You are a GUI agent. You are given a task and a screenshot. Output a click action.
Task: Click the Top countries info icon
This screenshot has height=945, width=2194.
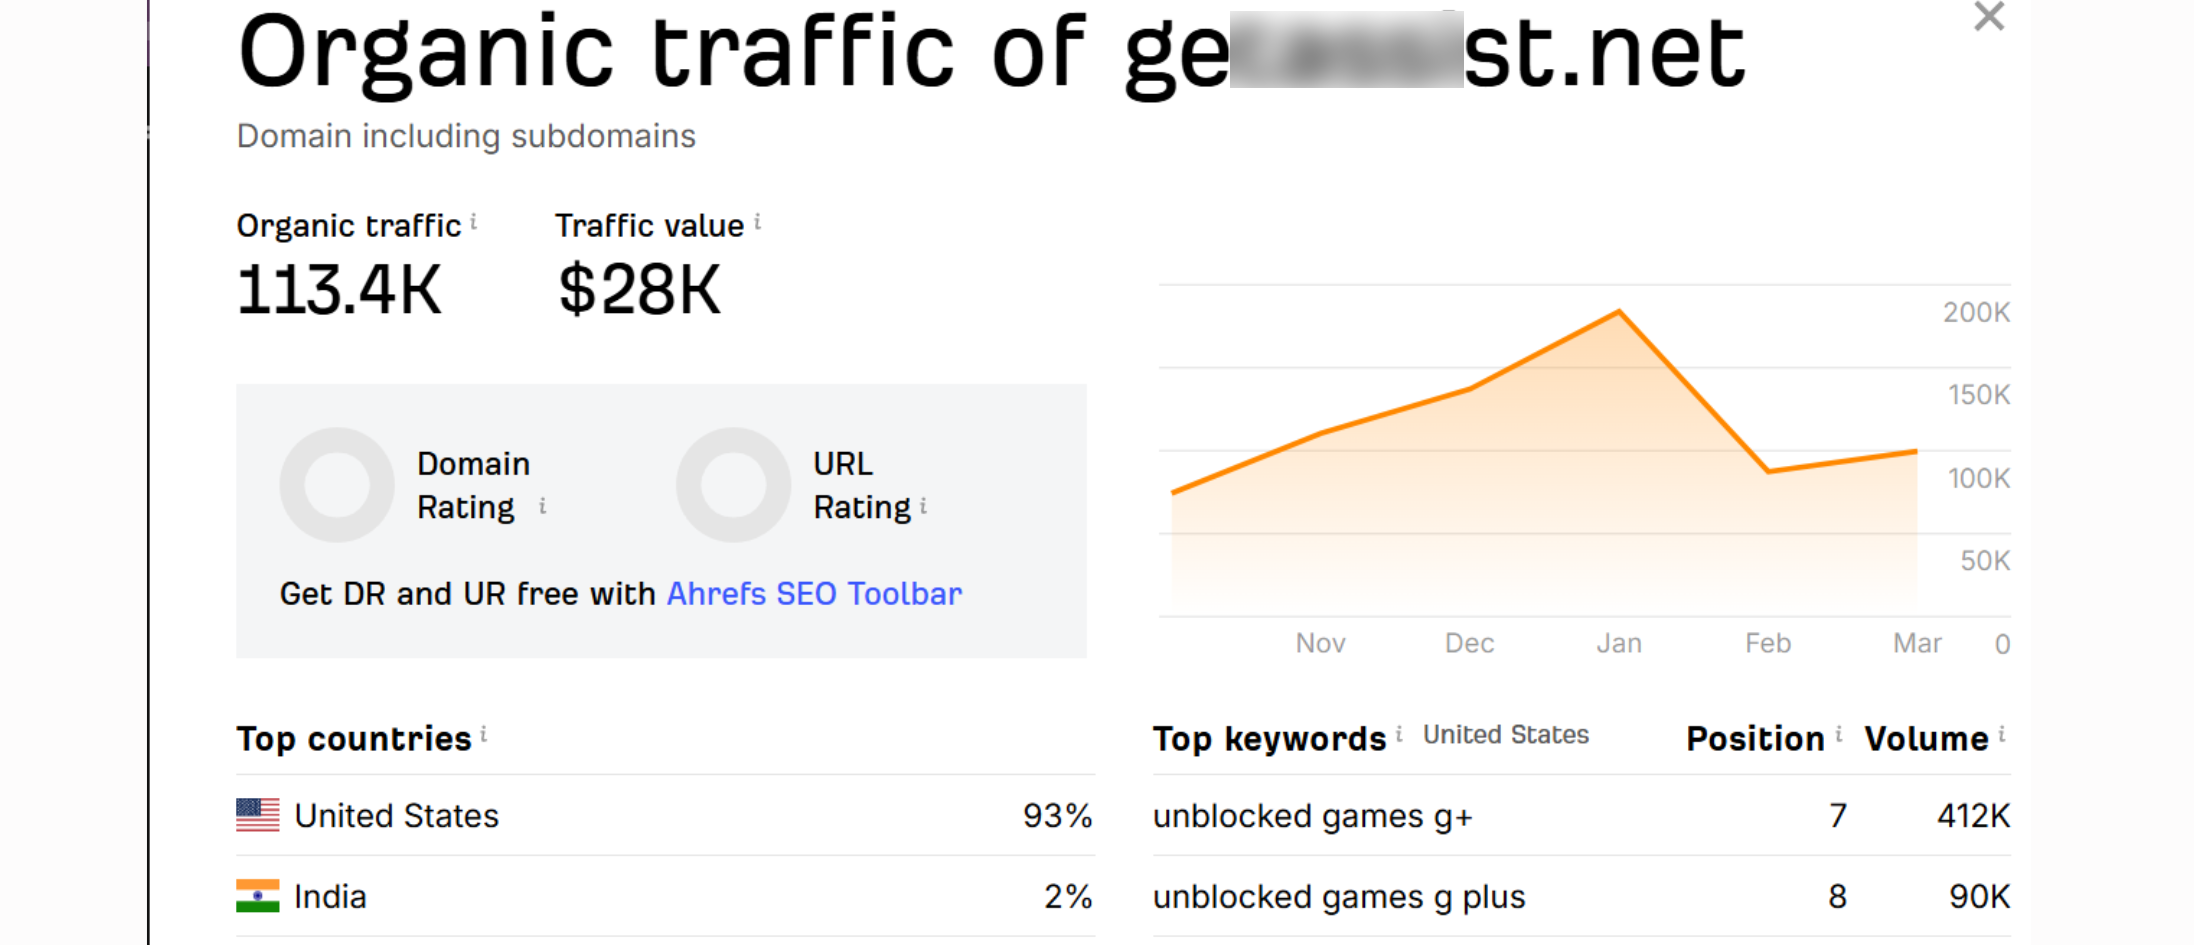tap(484, 735)
